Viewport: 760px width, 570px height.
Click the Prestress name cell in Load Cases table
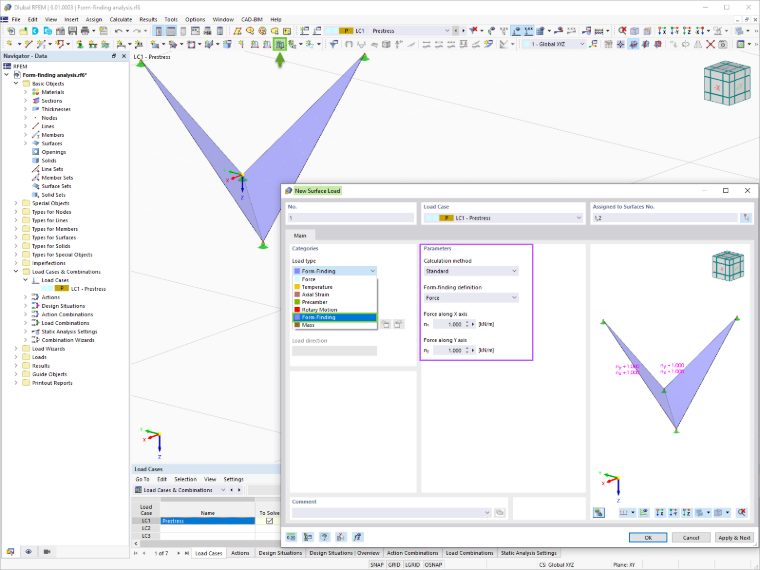pyautogui.click(x=207, y=521)
